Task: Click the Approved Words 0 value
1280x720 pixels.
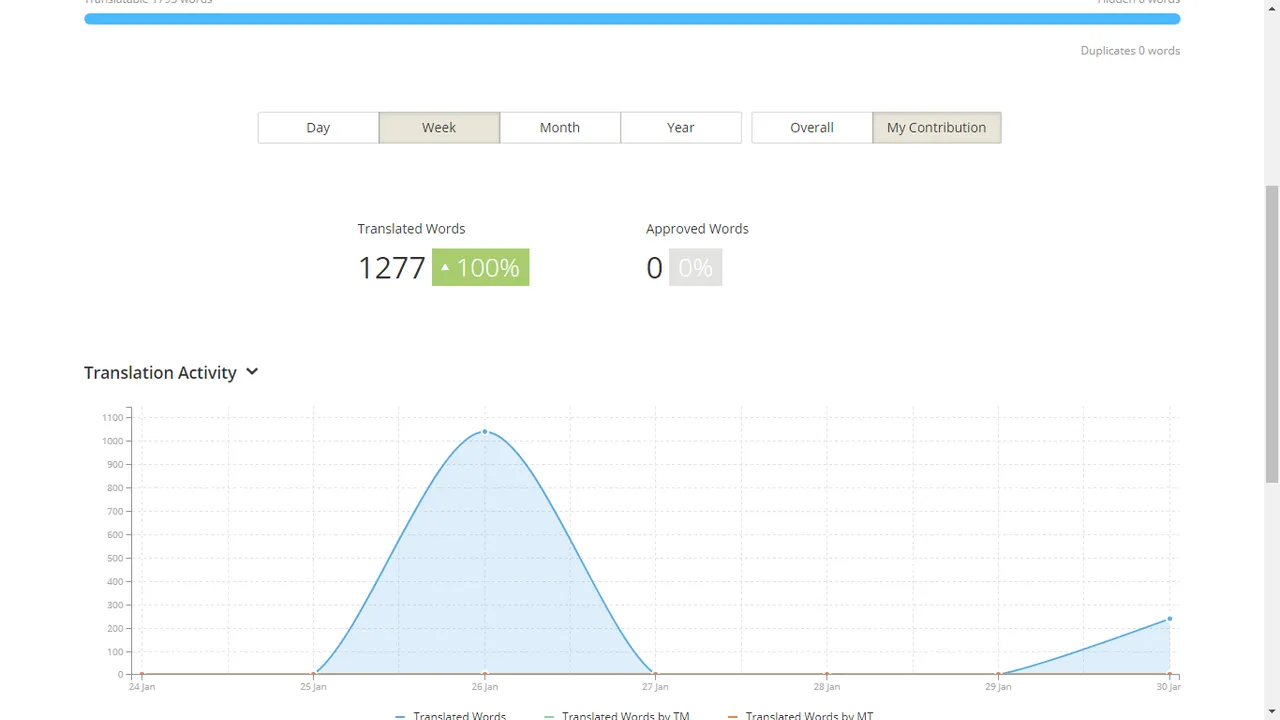Action: 654,267
